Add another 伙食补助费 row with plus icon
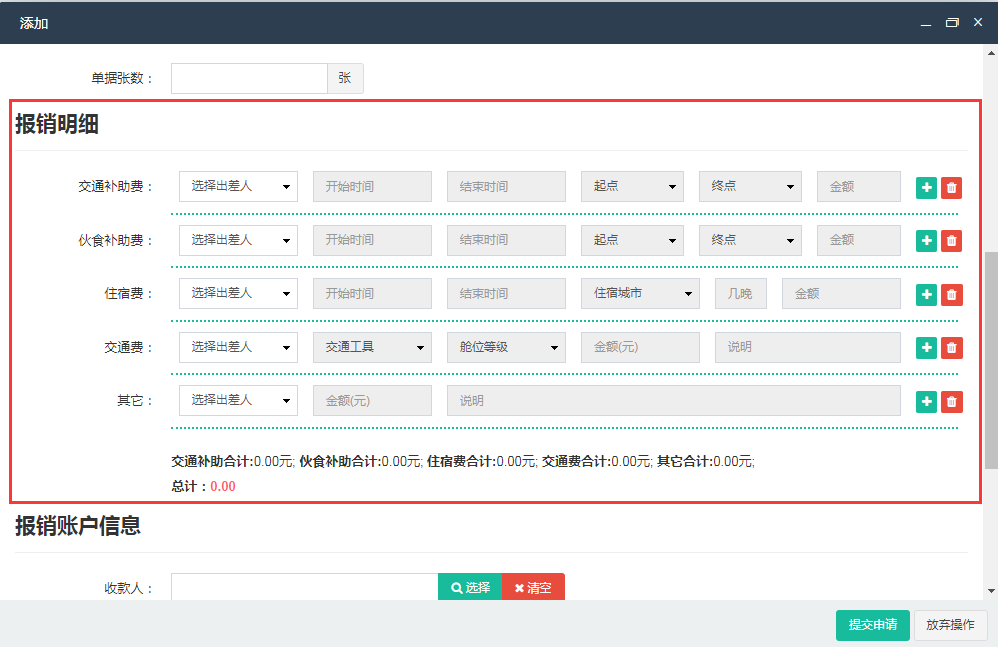This screenshot has width=998, height=647. 926,240
